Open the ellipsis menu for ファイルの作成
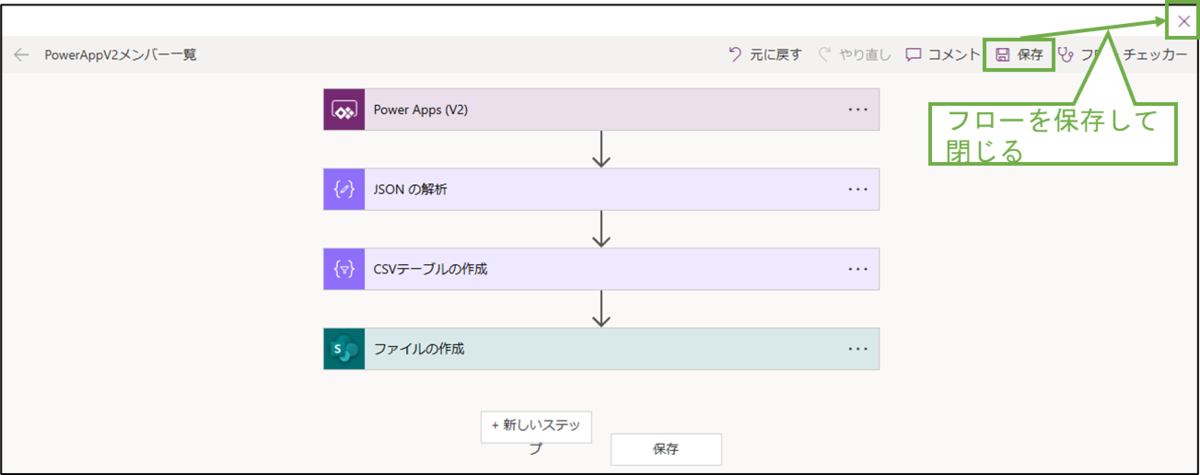 pos(858,349)
